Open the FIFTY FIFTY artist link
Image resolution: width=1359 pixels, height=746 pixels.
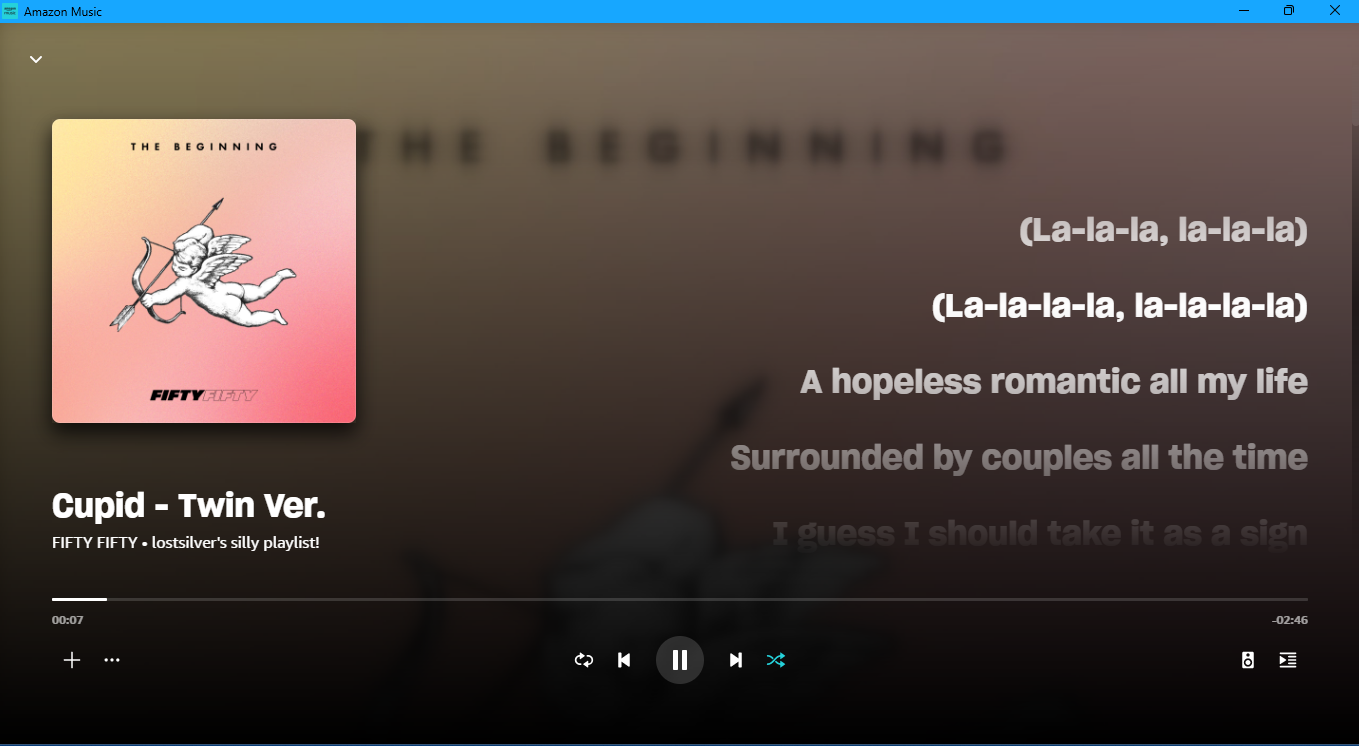(x=95, y=543)
